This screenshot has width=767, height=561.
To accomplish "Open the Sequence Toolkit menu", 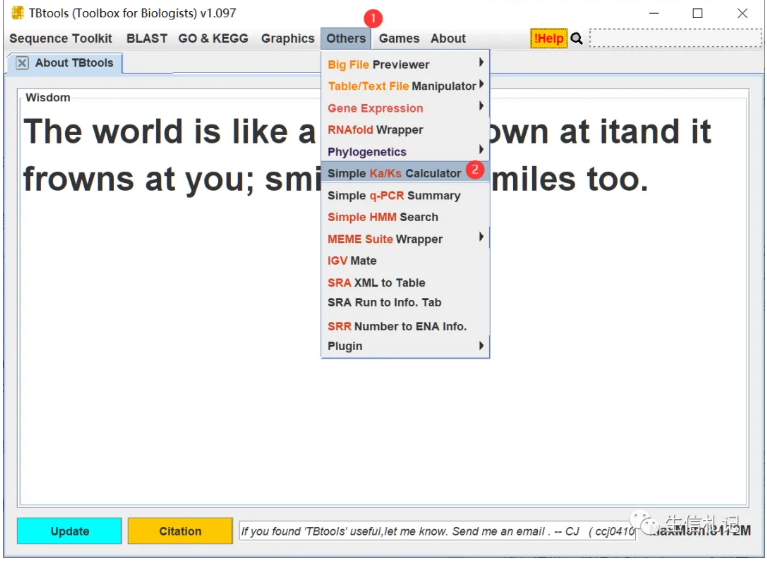I will tap(61, 39).
